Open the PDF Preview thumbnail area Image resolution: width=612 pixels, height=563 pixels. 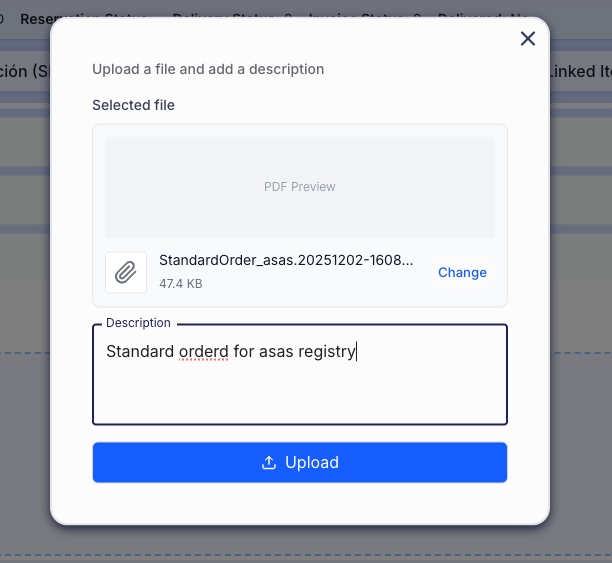pos(300,187)
